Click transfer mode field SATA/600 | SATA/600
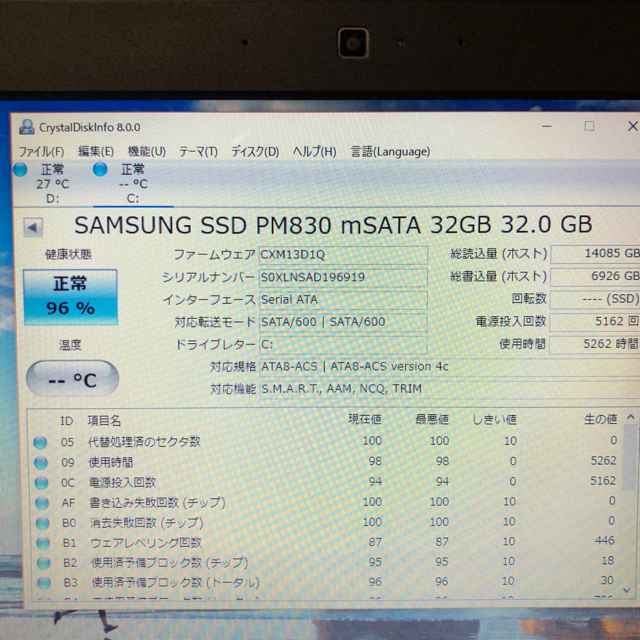The height and width of the screenshot is (640, 640). pyautogui.click(x=343, y=322)
